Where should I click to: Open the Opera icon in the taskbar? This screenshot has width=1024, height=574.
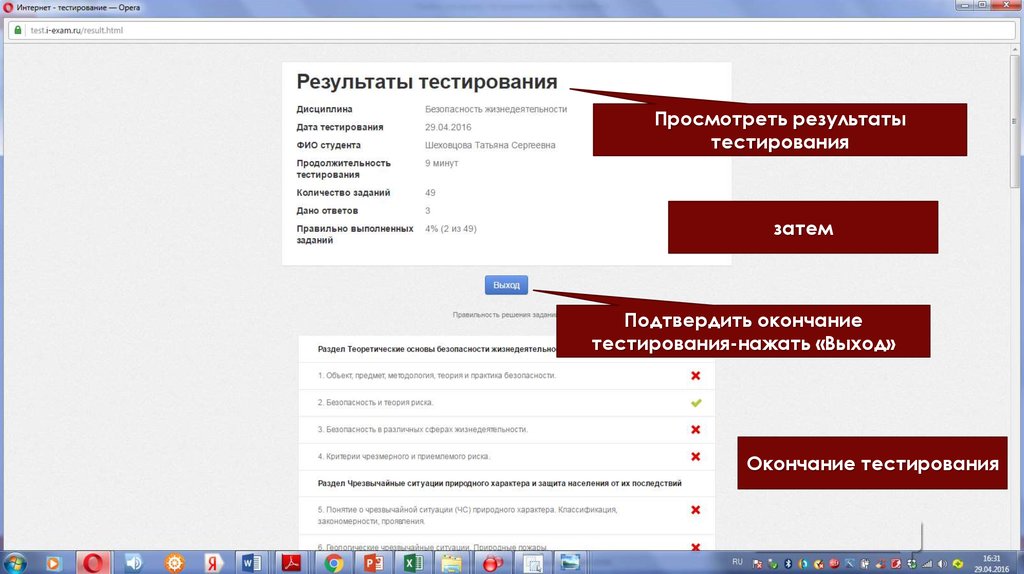click(95, 562)
